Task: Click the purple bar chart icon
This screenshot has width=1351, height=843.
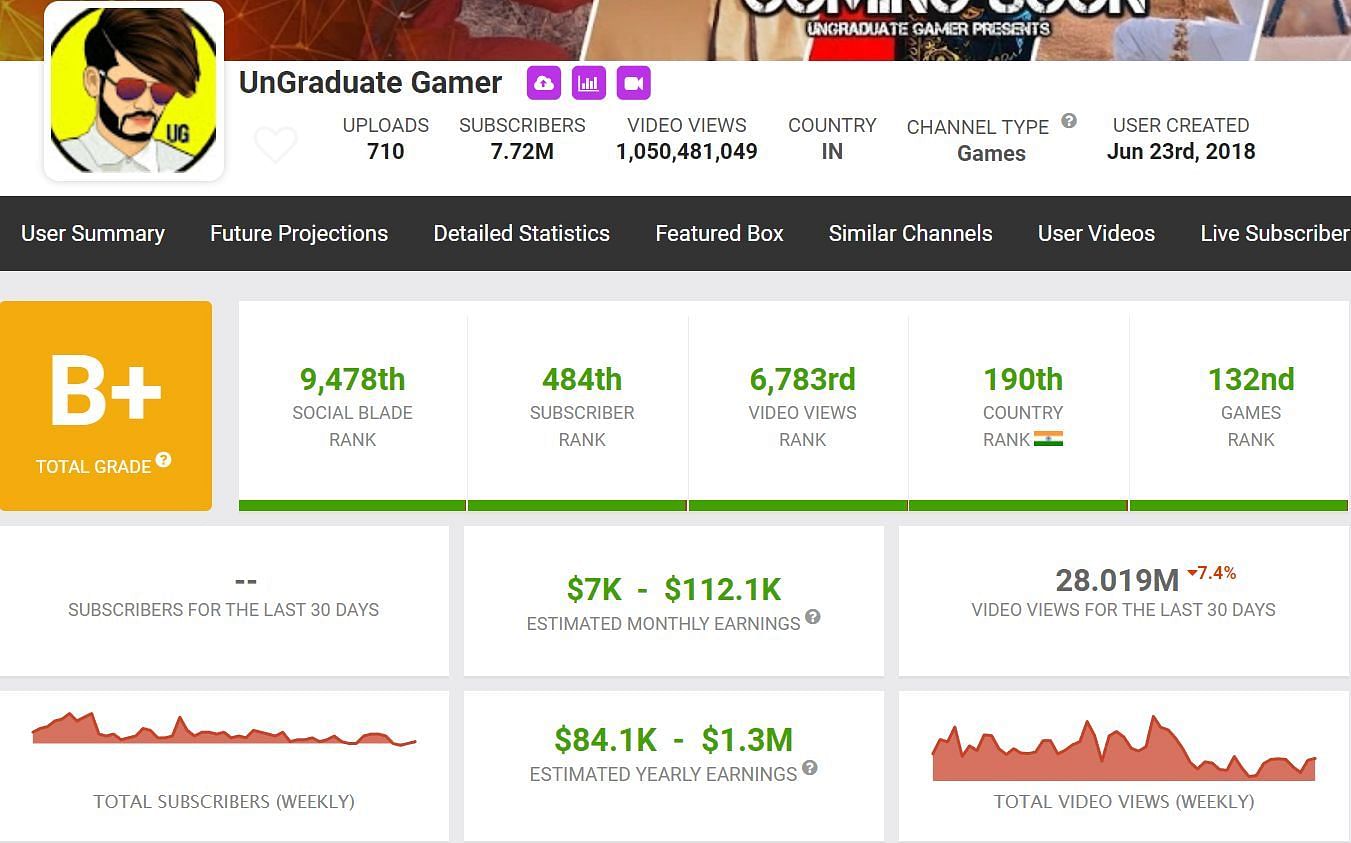Action: 589,83
